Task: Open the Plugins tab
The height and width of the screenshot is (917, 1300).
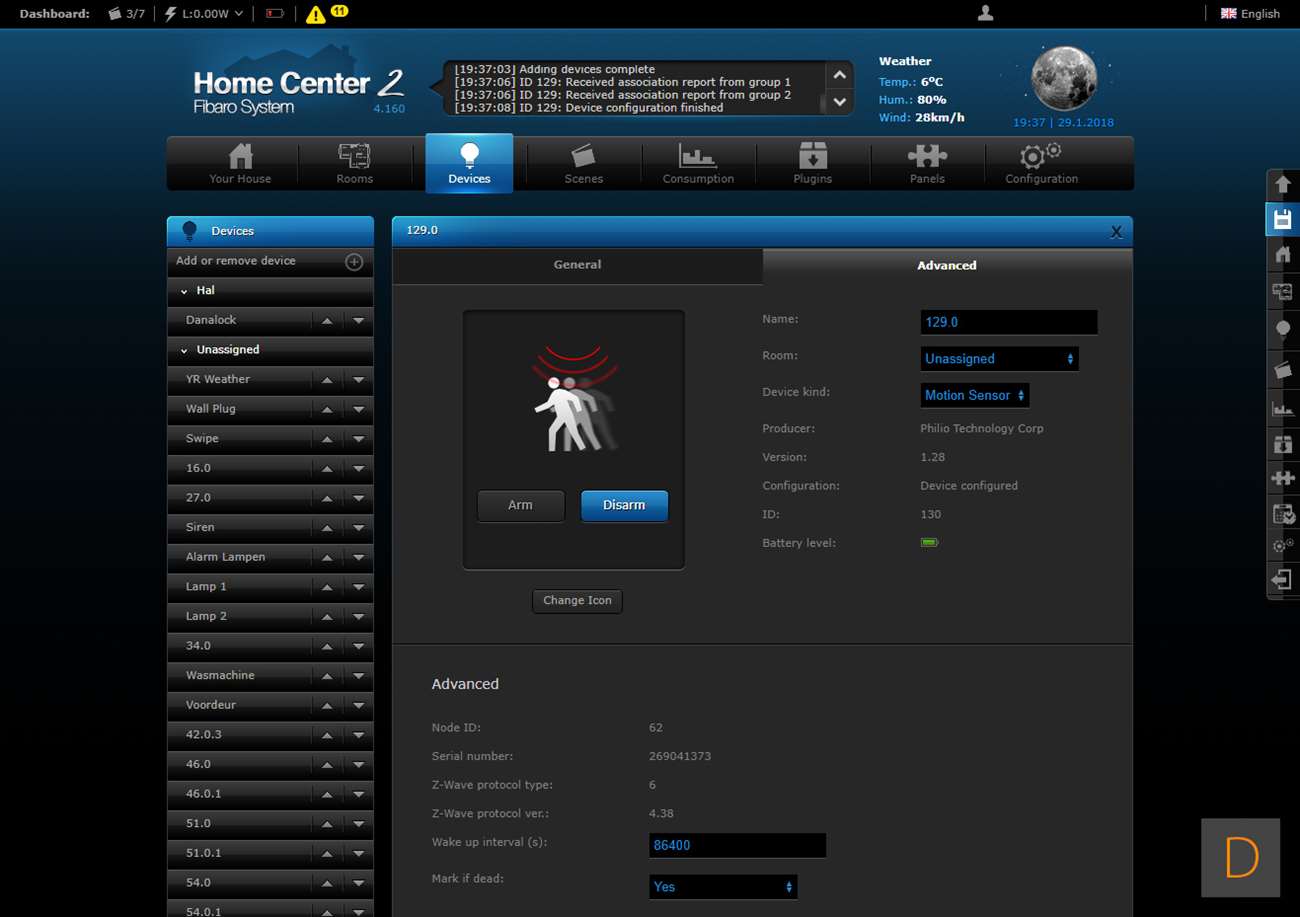Action: [x=812, y=163]
